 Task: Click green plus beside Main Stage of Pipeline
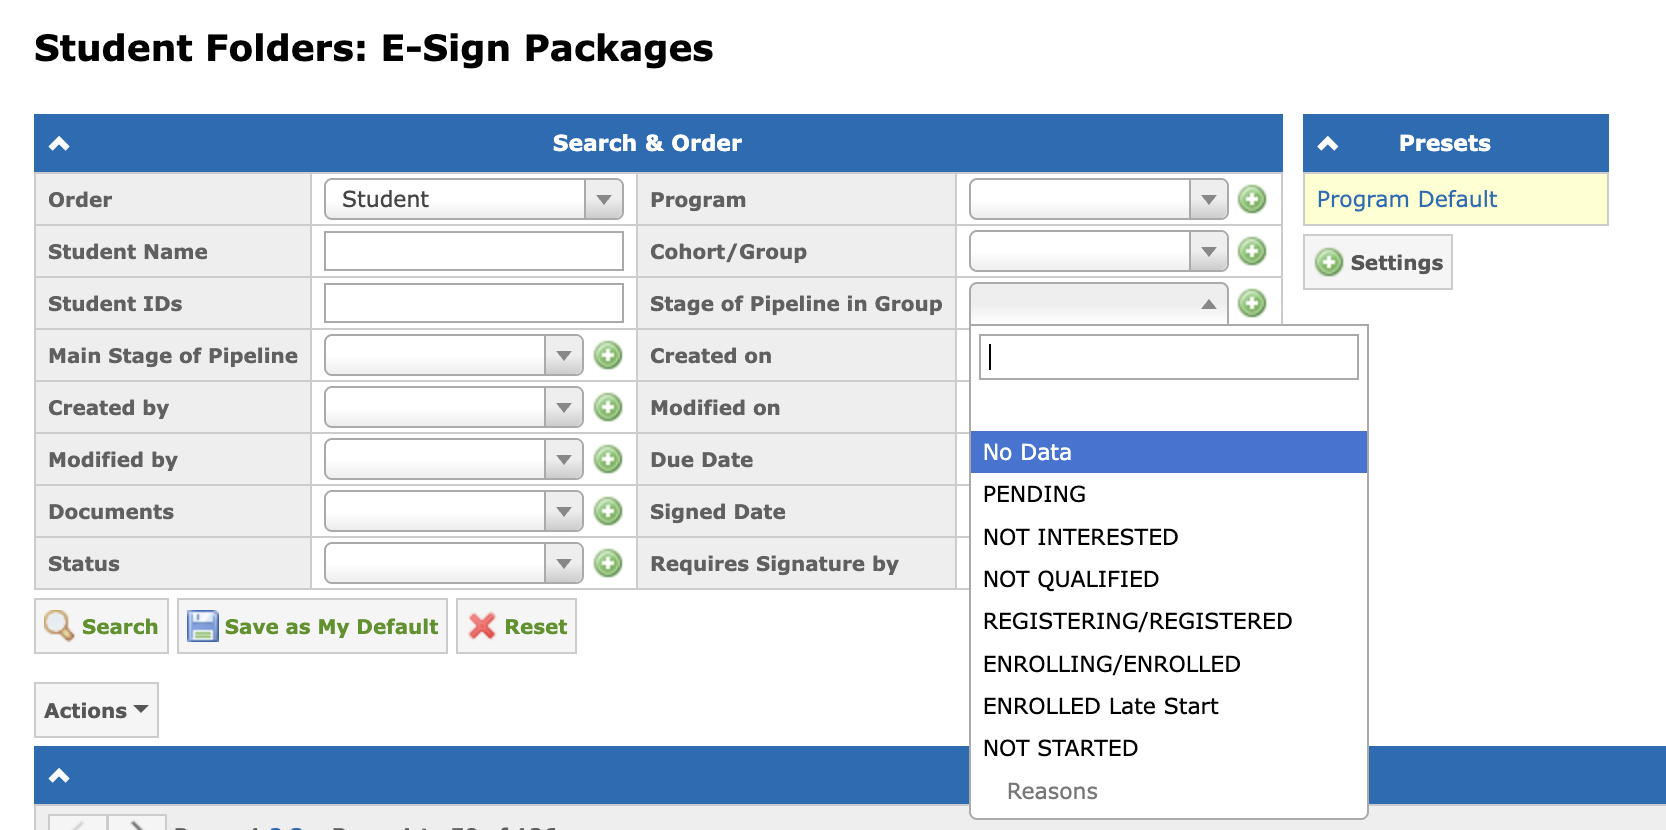click(608, 355)
